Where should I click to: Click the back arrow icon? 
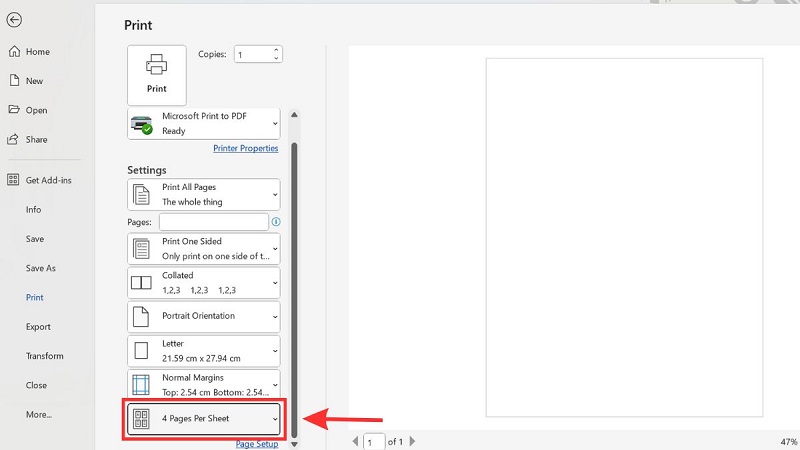pyautogui.click(x=14, y=19)
